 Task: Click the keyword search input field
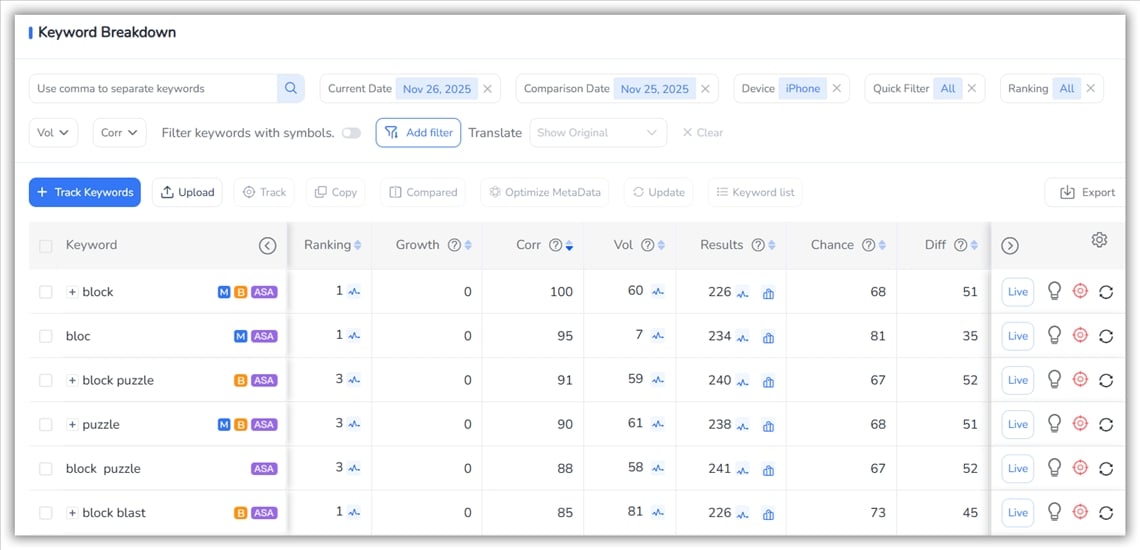pos(153,88)
